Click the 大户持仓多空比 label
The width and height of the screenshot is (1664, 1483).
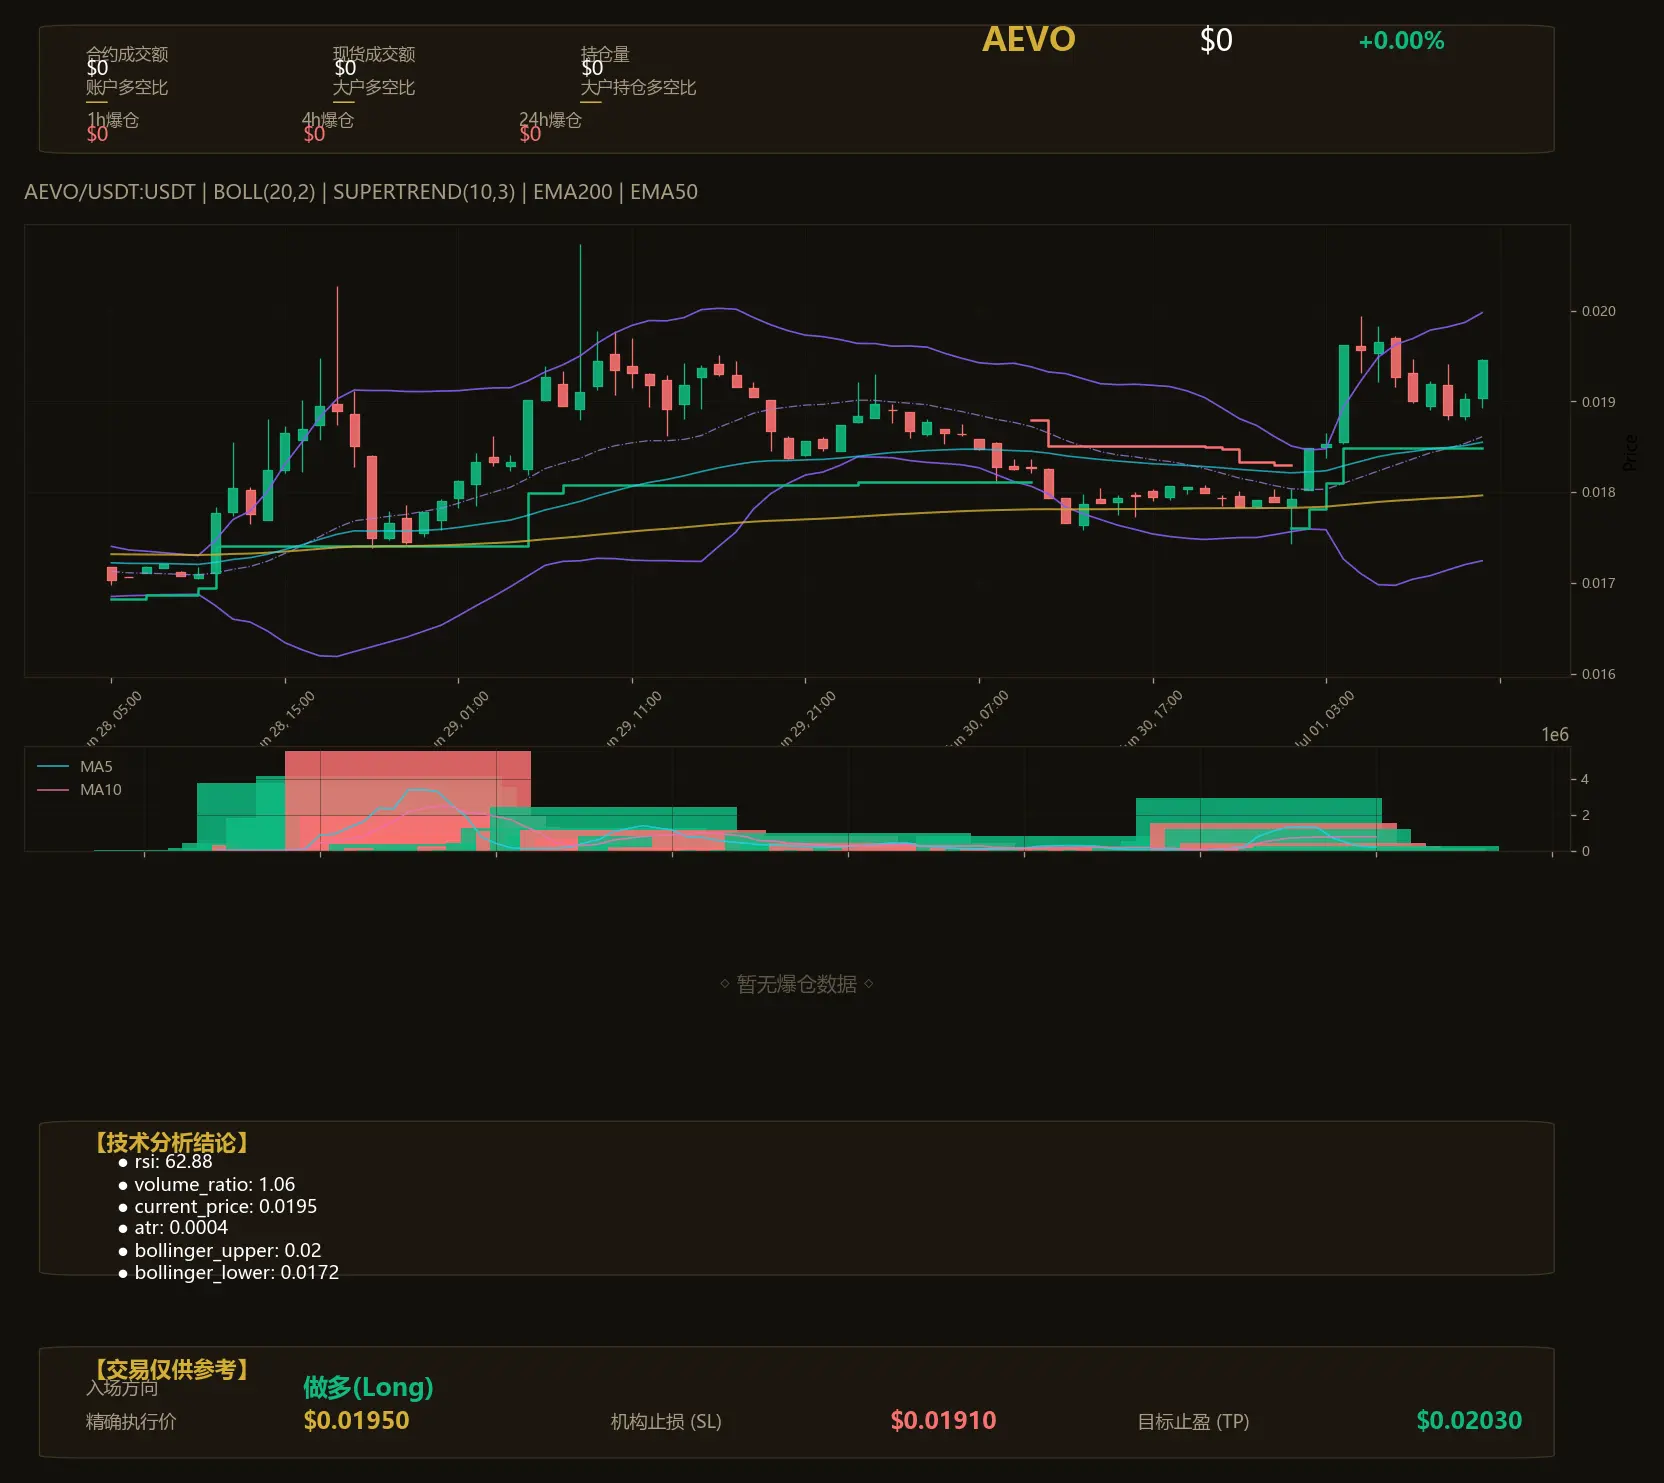point(638,87)
